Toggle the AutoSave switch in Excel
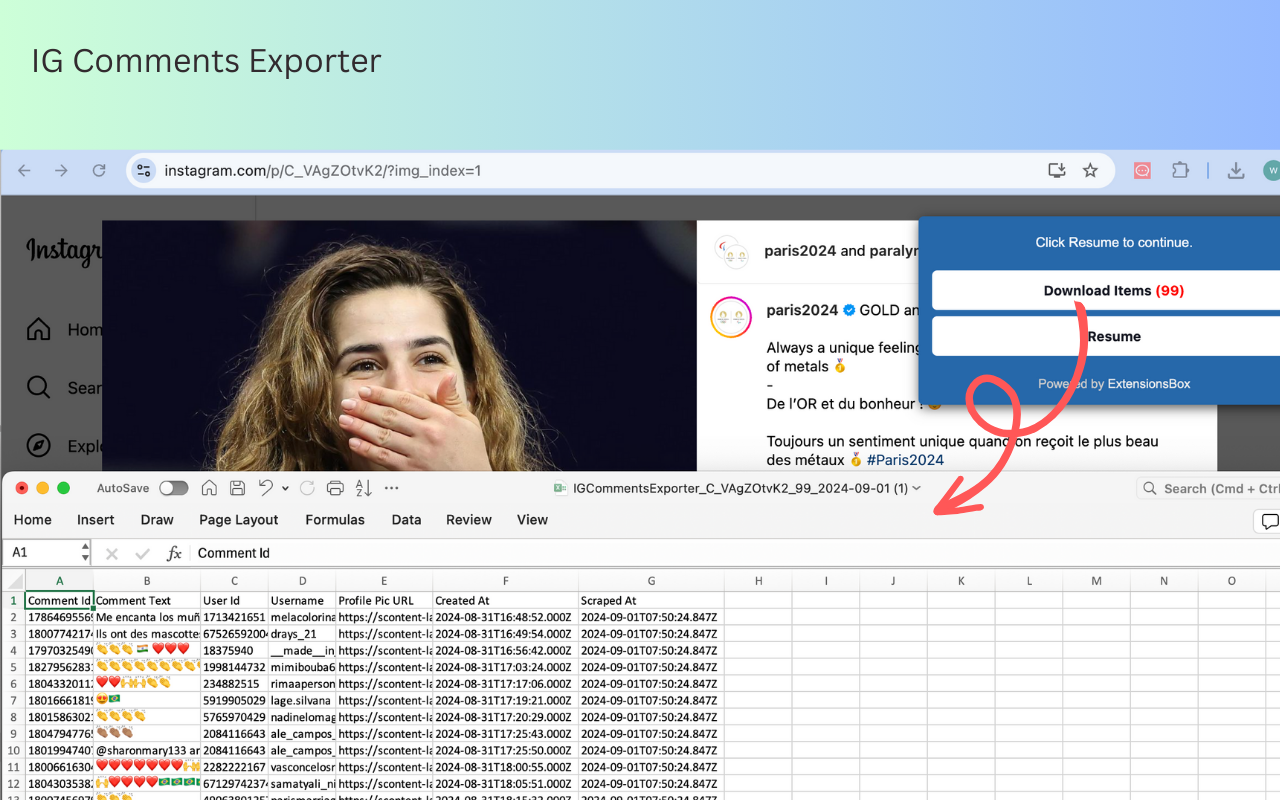This screenshot has width=1280, height=800. [x=174, y=488]
